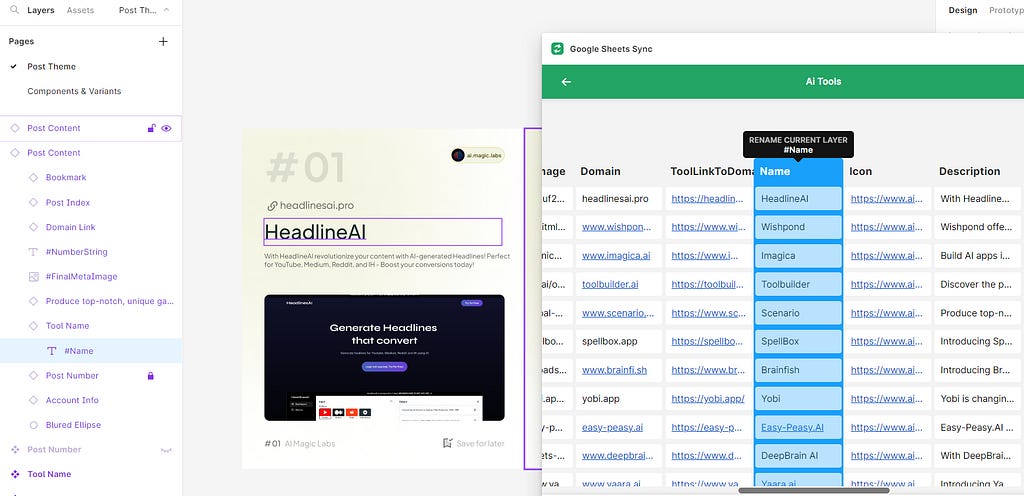Open the Design tab
Screen dimensions: 1024x496
[963, 10]
